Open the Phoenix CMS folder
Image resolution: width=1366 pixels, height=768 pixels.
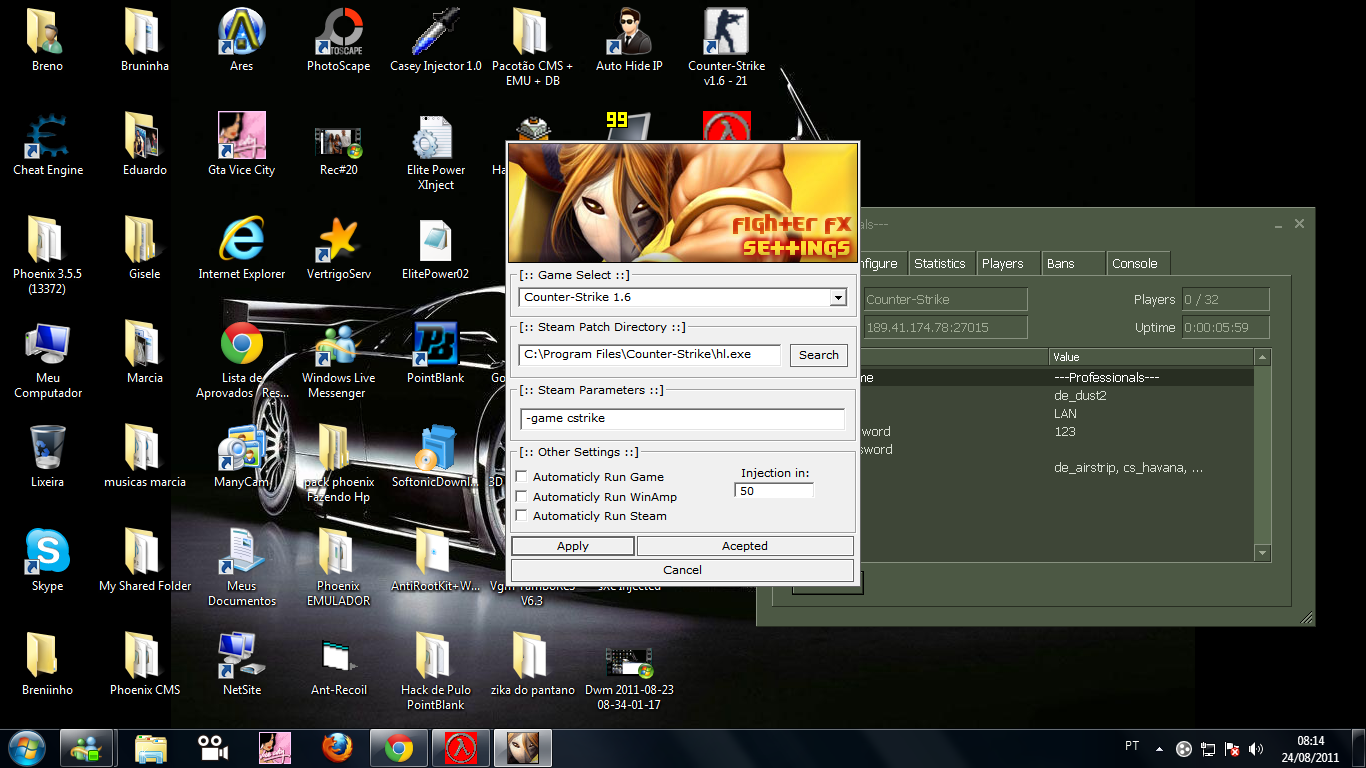tap(144, 665)
